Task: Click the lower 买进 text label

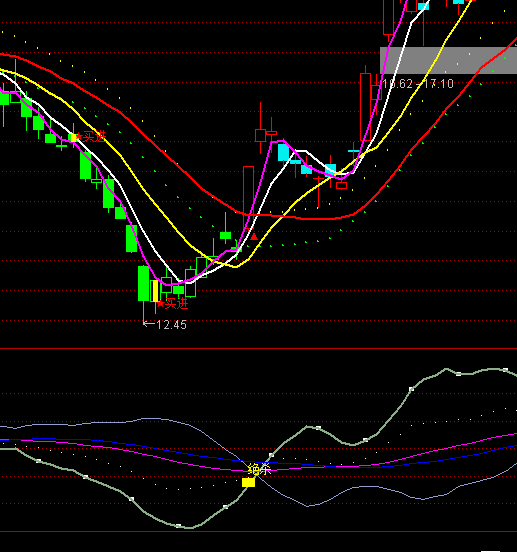Action: click(177, 303)
